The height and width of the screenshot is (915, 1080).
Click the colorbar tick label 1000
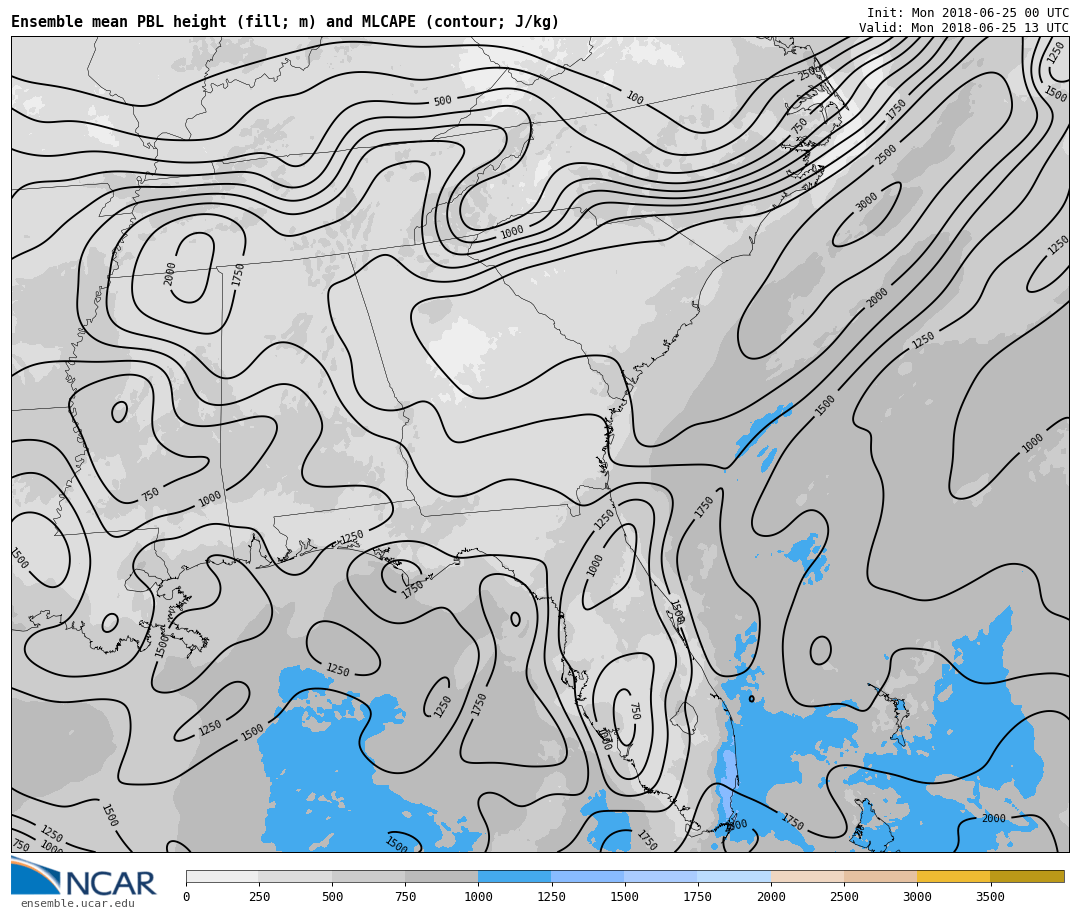click(478, 896)
